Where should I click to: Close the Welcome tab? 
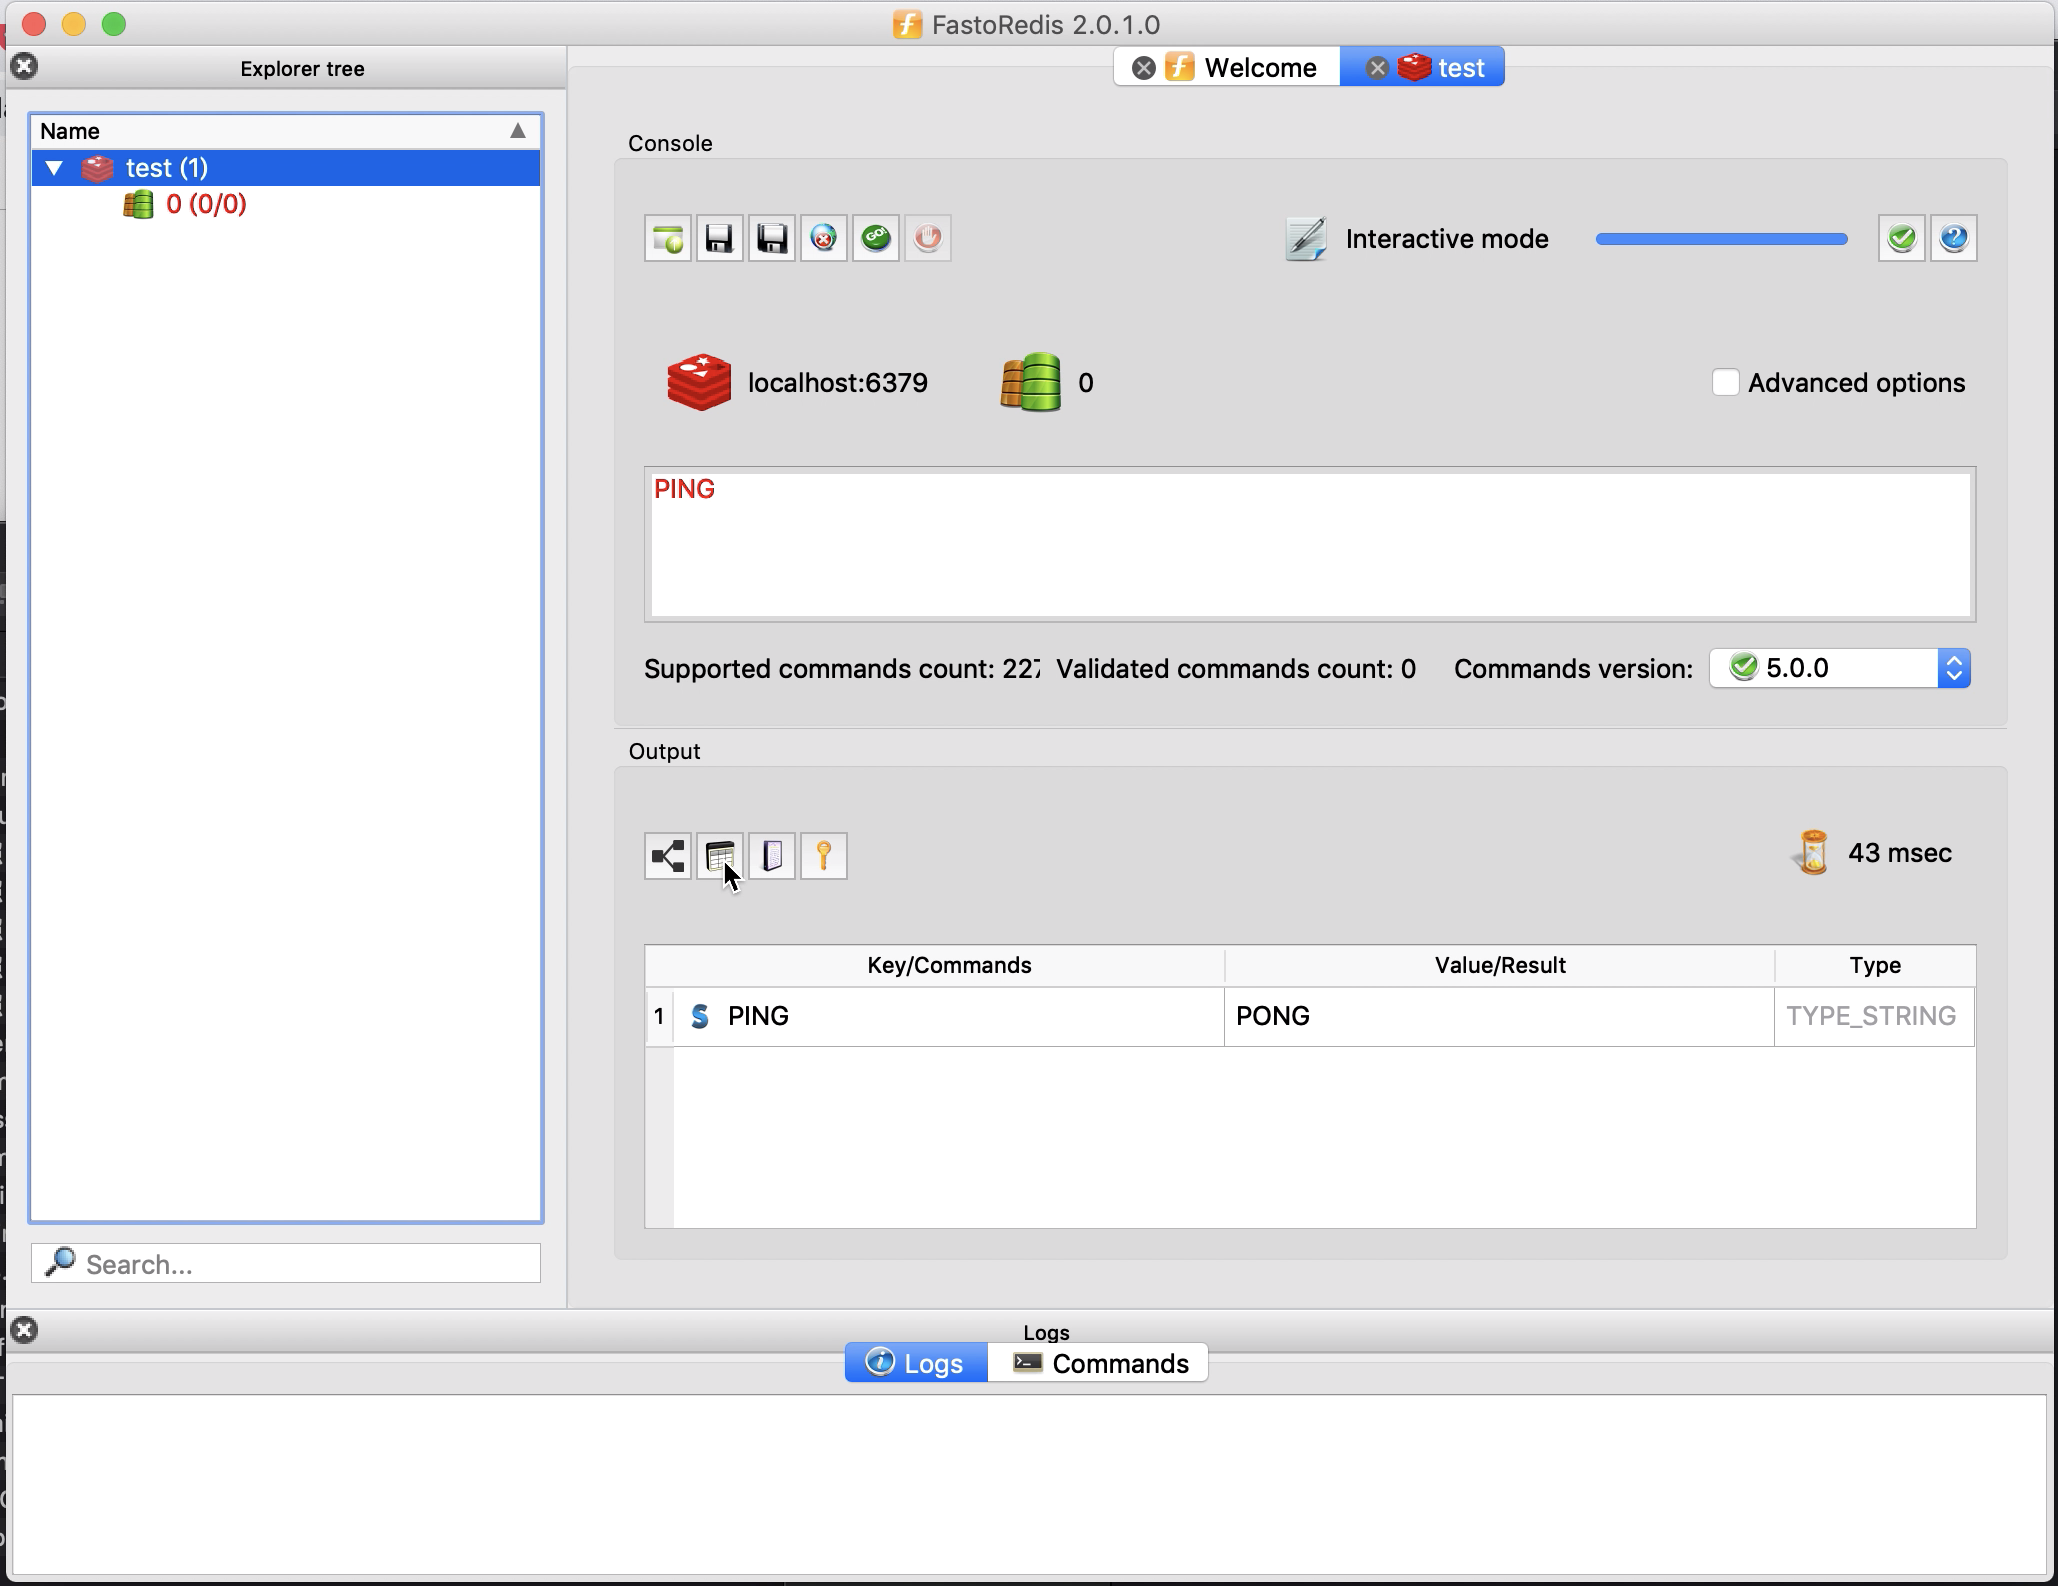[x=1144, y=68]
